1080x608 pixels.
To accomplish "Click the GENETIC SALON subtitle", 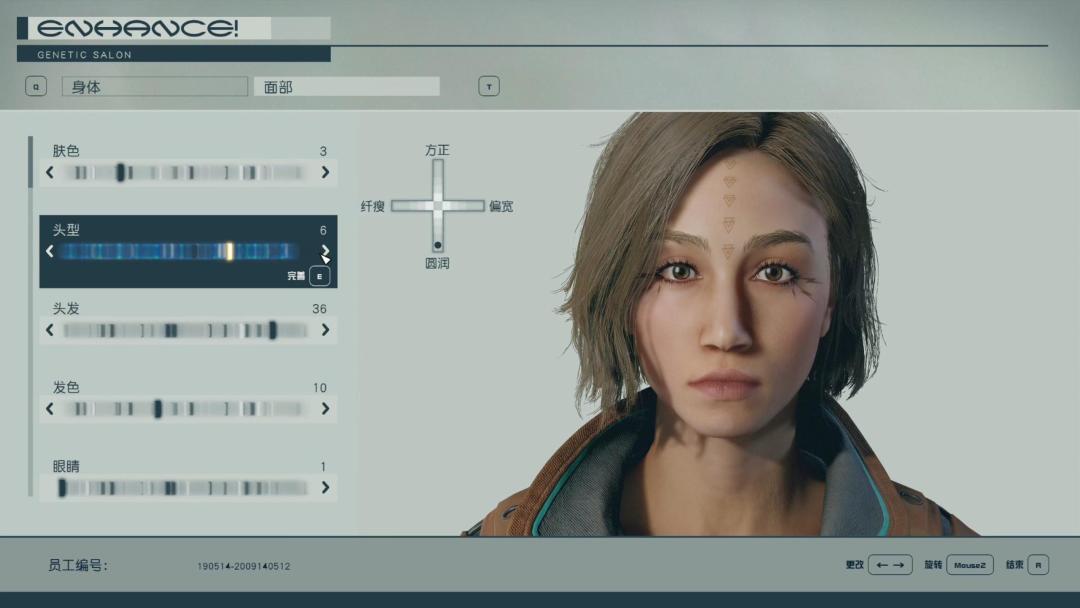I will (x=85, y=54).
